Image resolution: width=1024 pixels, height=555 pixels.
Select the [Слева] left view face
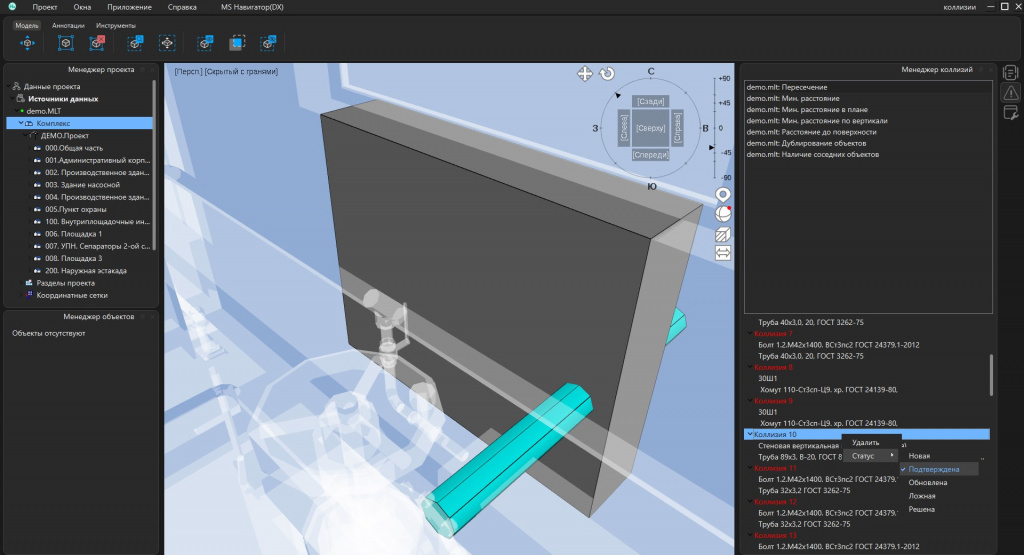[624, 128]
